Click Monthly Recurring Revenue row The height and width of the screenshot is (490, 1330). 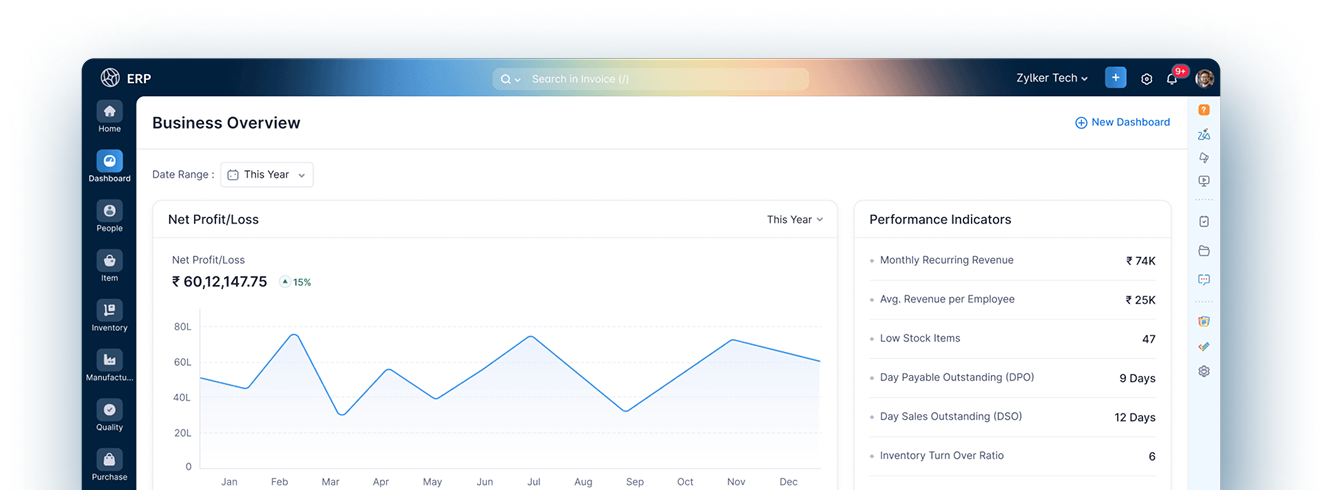1012,260
